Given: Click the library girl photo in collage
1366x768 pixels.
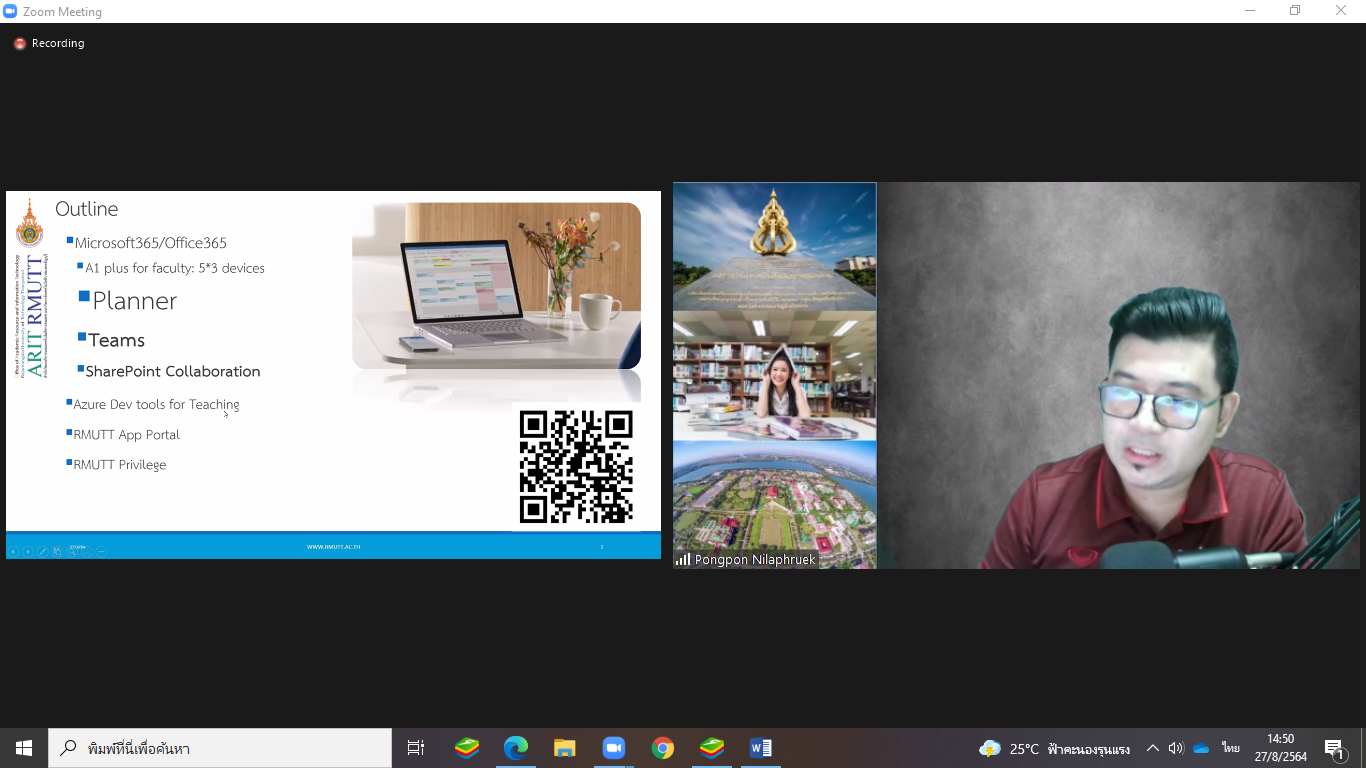Looking at the screenshot, I should click(775, 376).
